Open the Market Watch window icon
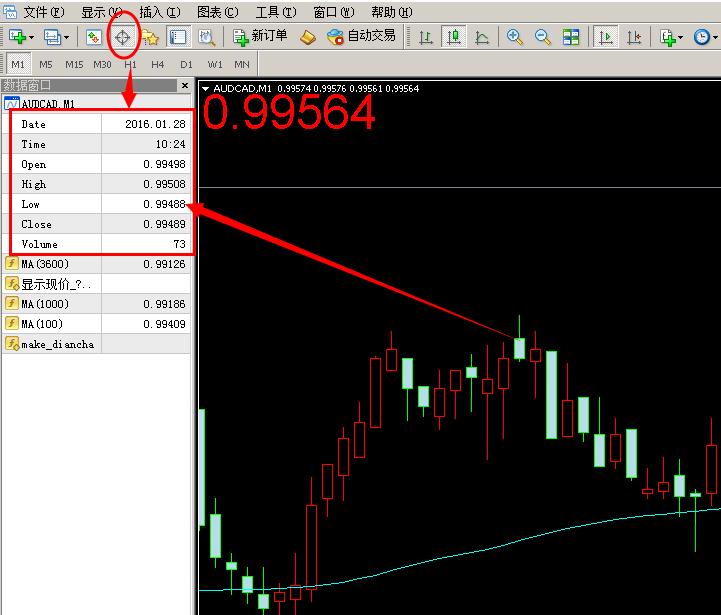 (x=94, y=37)
